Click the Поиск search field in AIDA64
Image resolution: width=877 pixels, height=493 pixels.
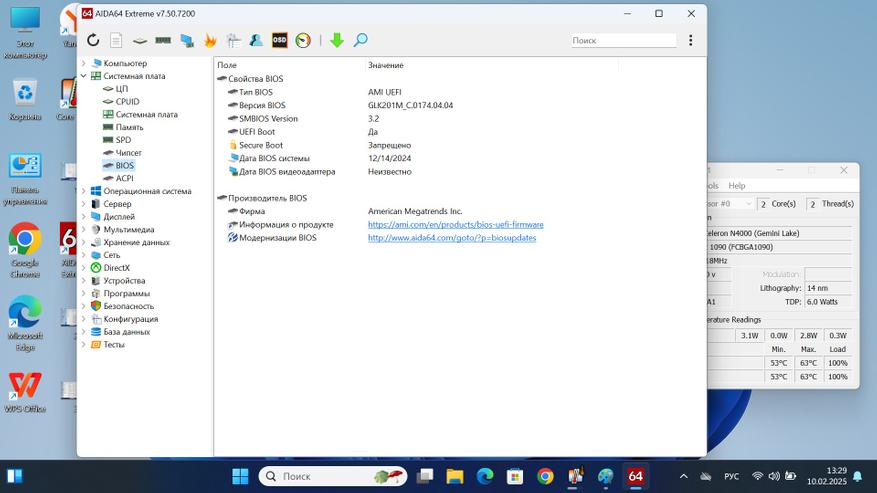coord(624,40)
